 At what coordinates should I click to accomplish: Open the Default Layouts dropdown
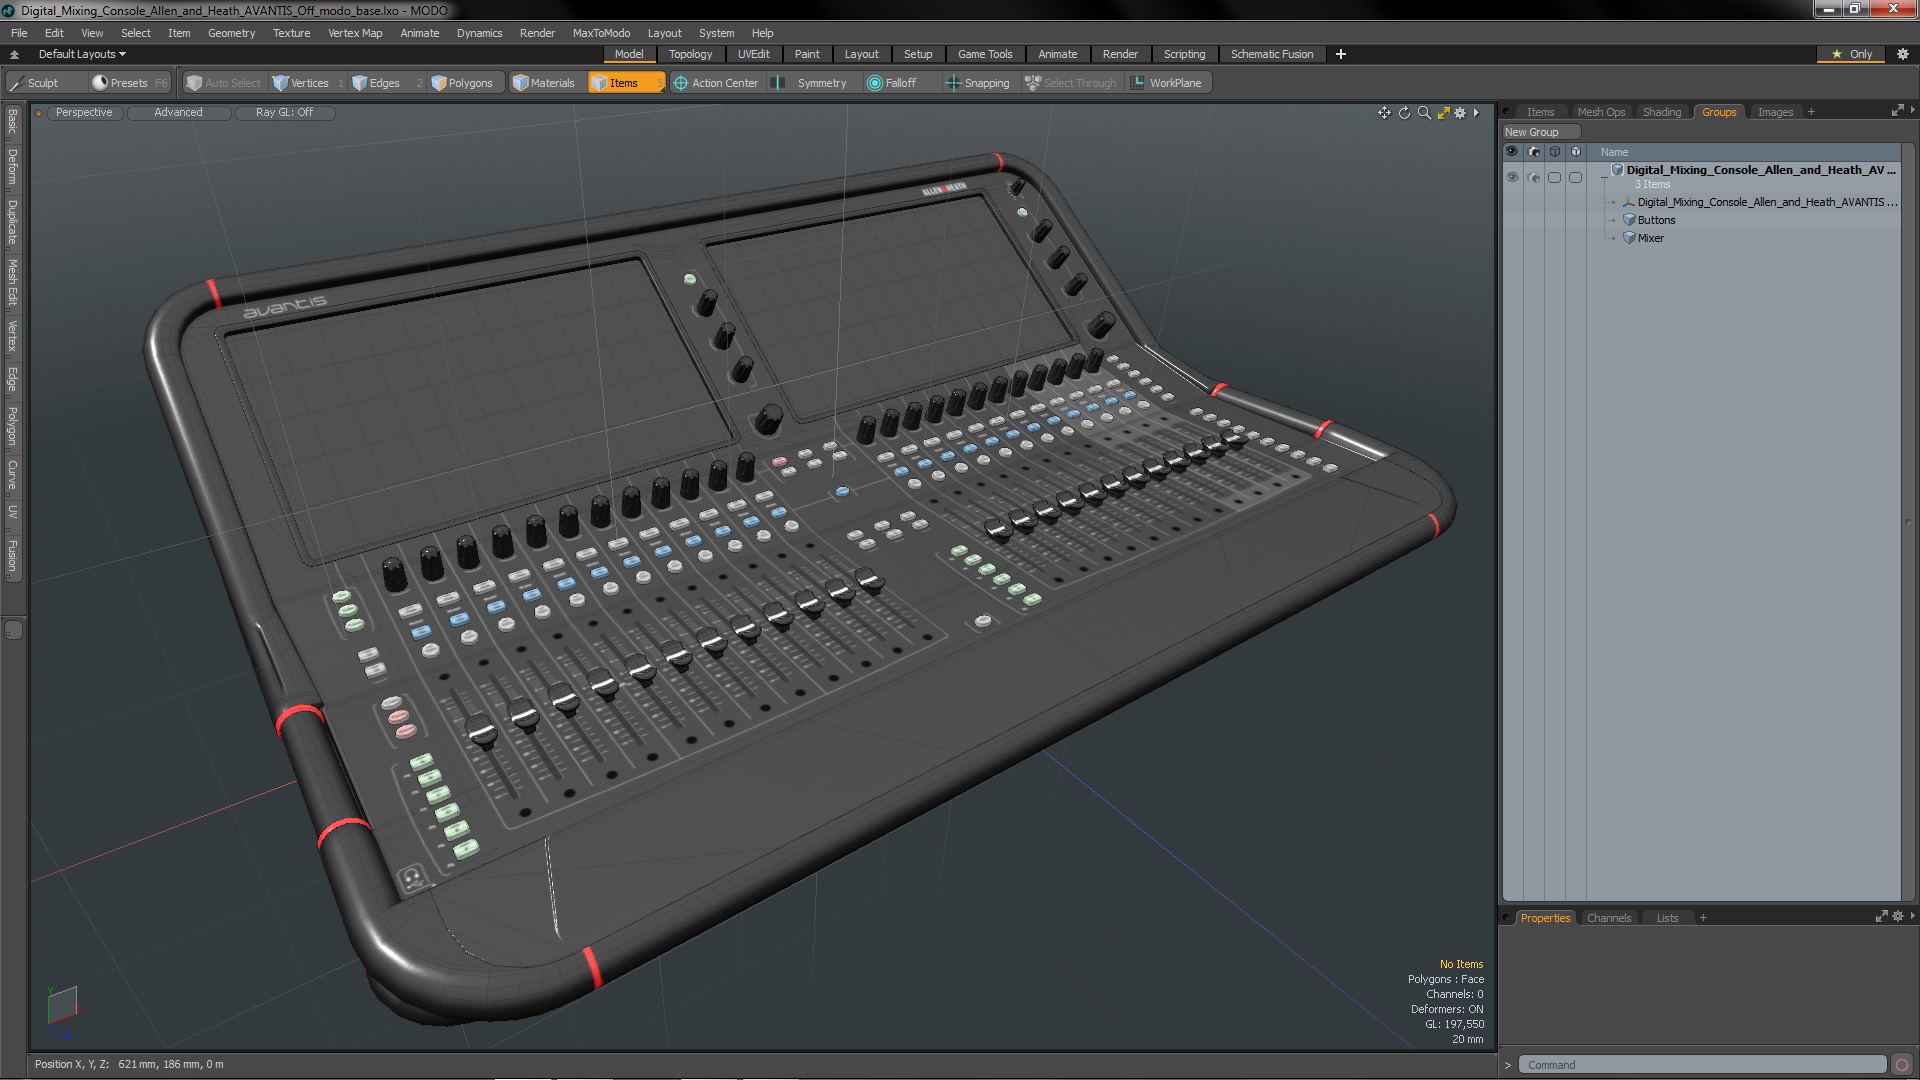(82, 54)
